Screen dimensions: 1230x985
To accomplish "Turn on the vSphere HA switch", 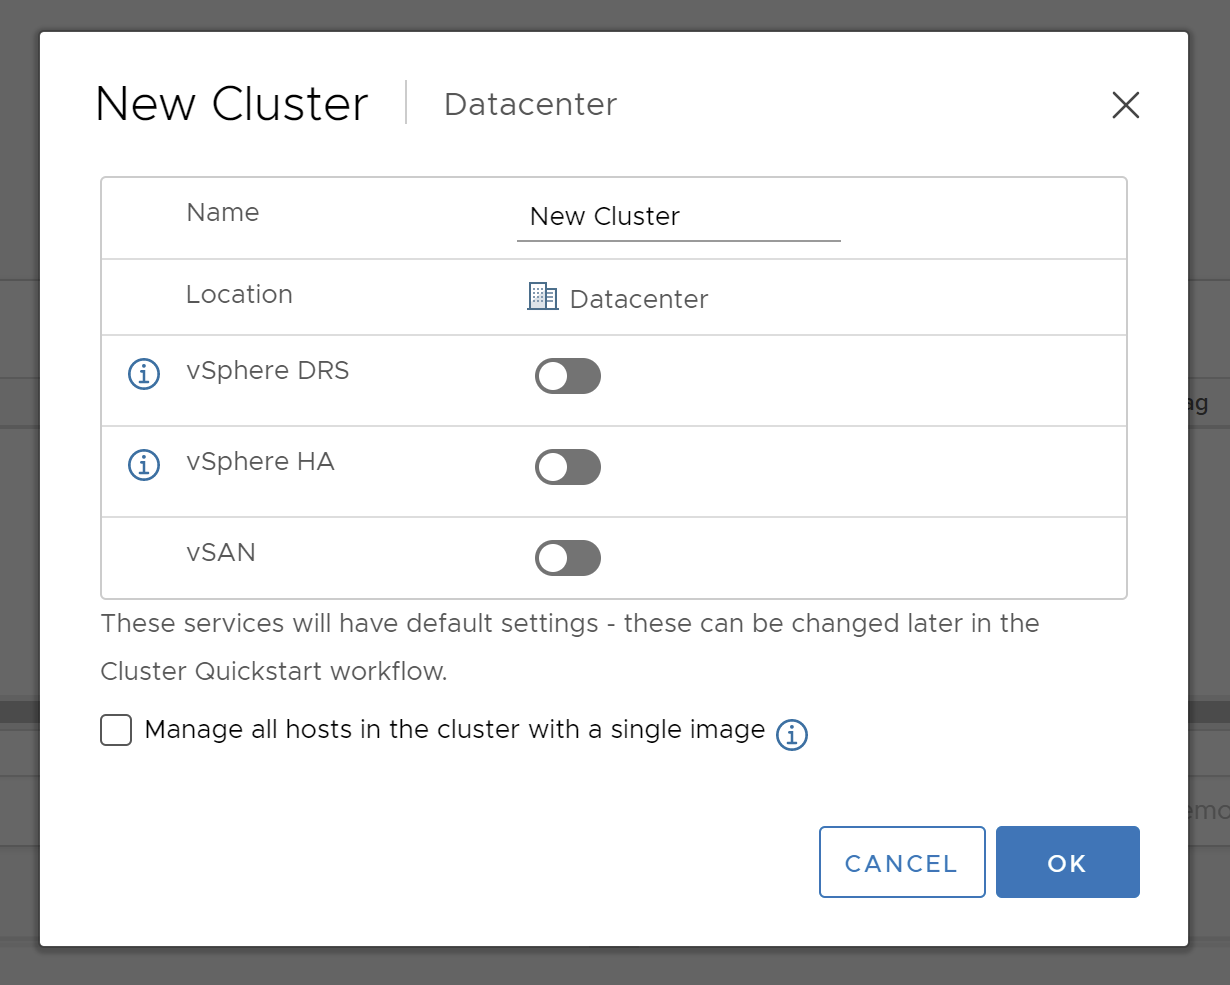I will 568,467.
